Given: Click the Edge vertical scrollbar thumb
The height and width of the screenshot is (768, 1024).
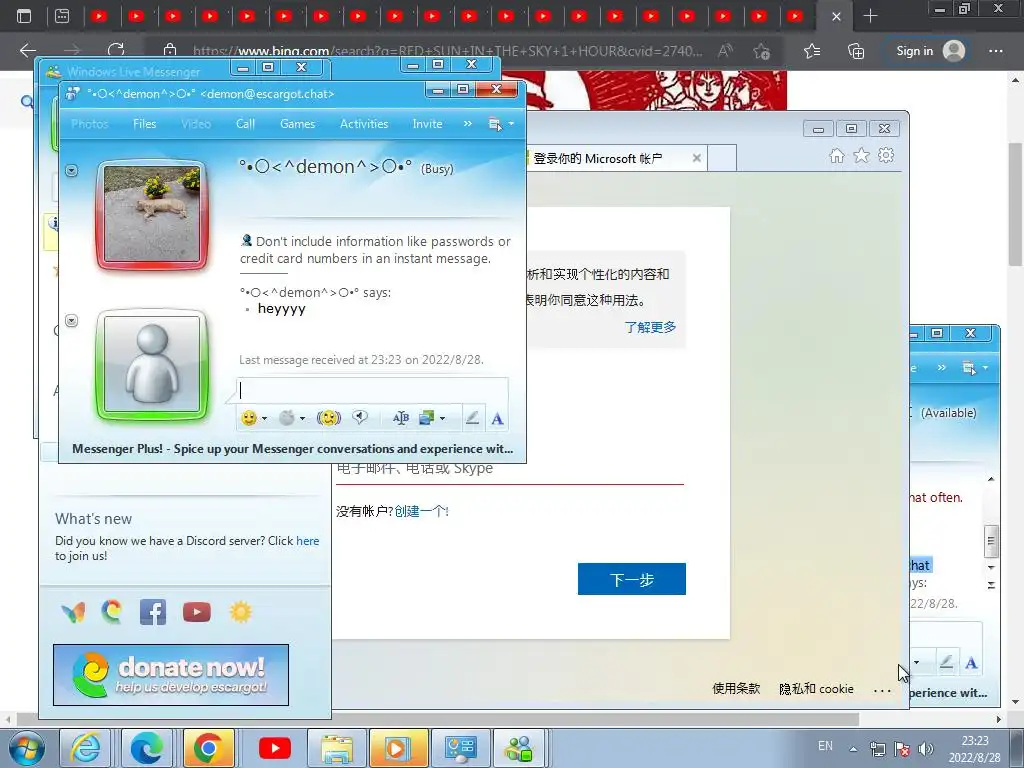Looking at the screenshot, I should (x=1016, y=204).
